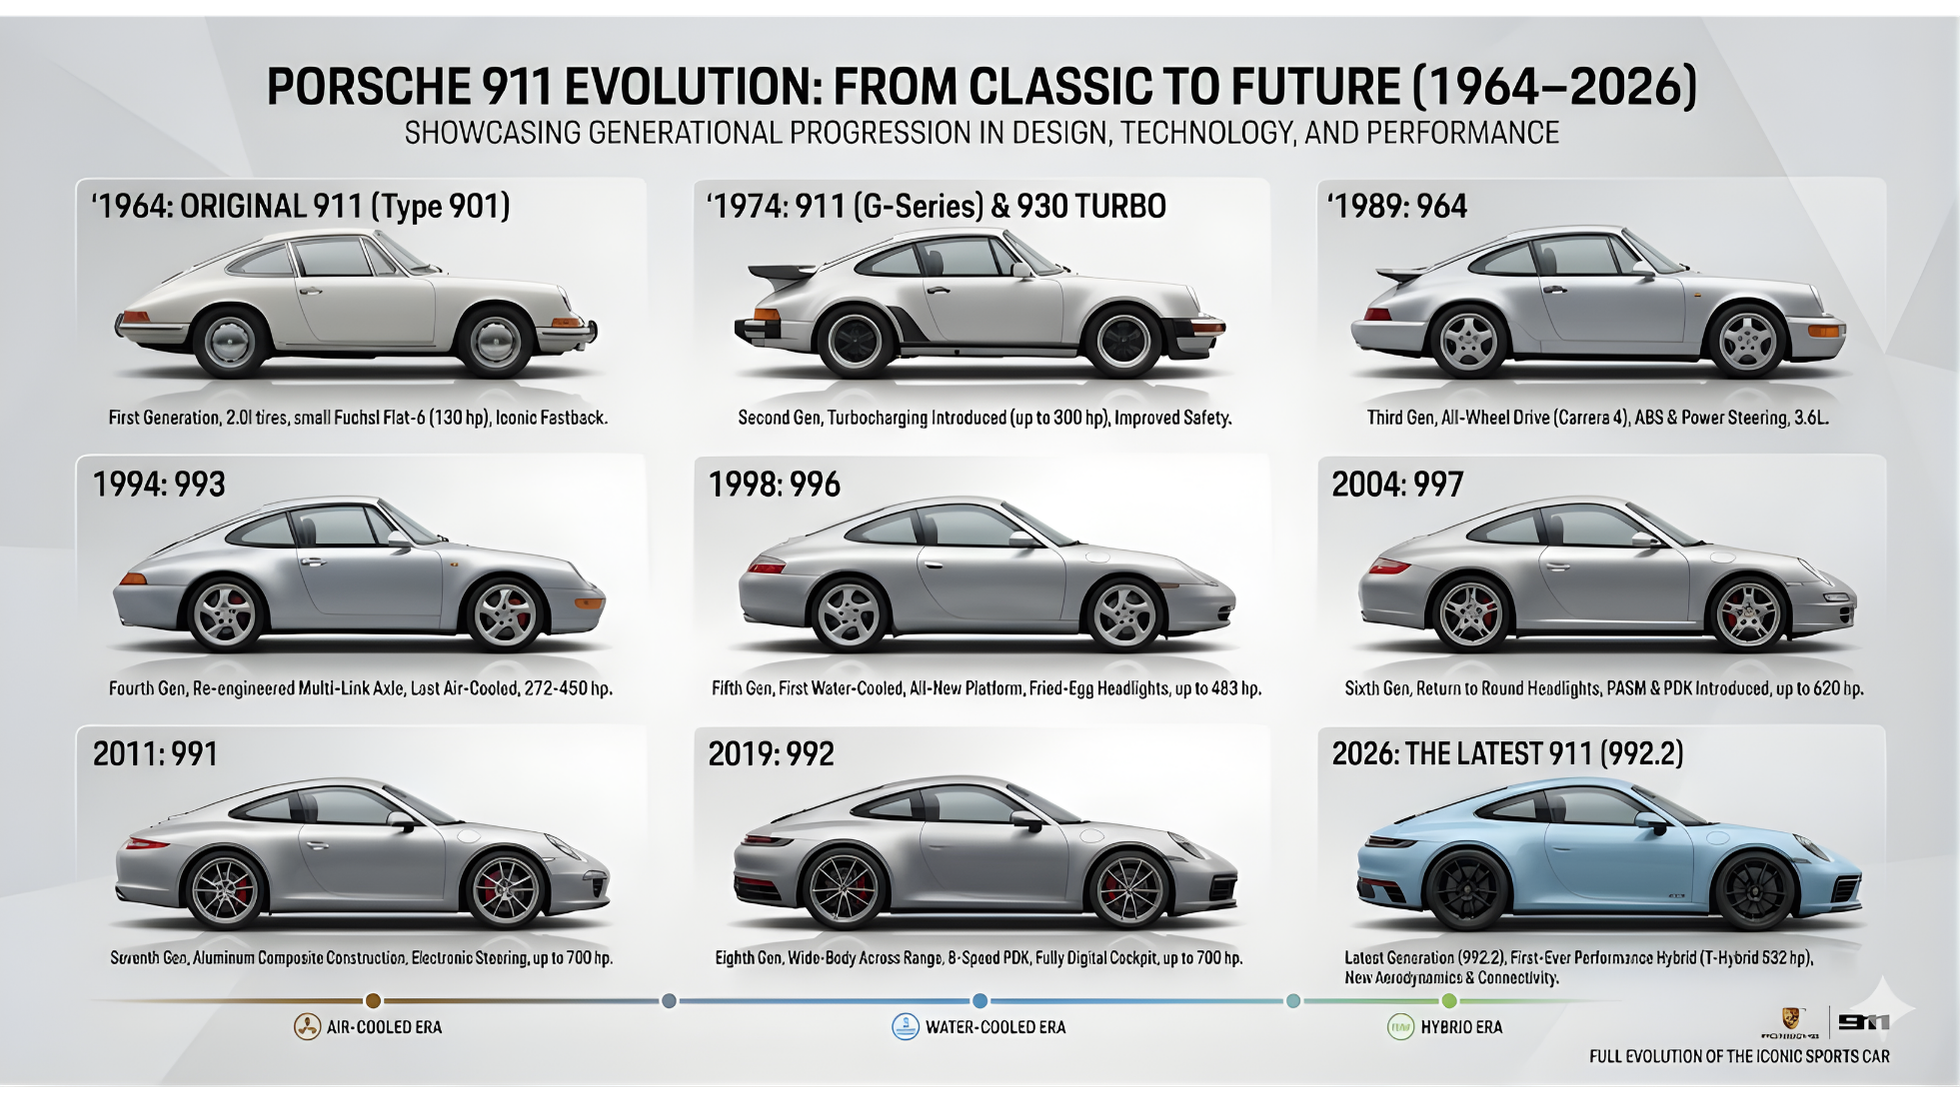This screenshot has width=1960, height=1102.
Task: Select the blue 992.2 car image
Action: 1608,855
